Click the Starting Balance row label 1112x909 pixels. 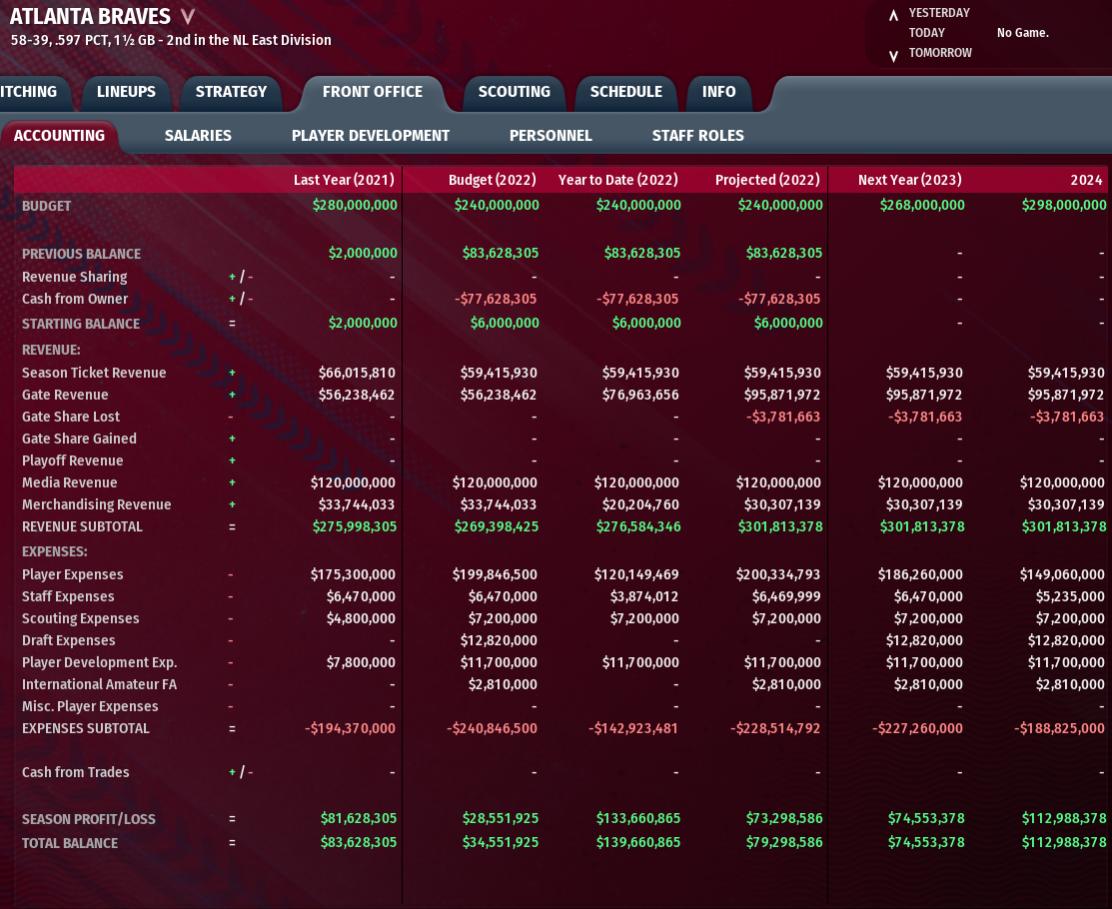pos(81,323)
